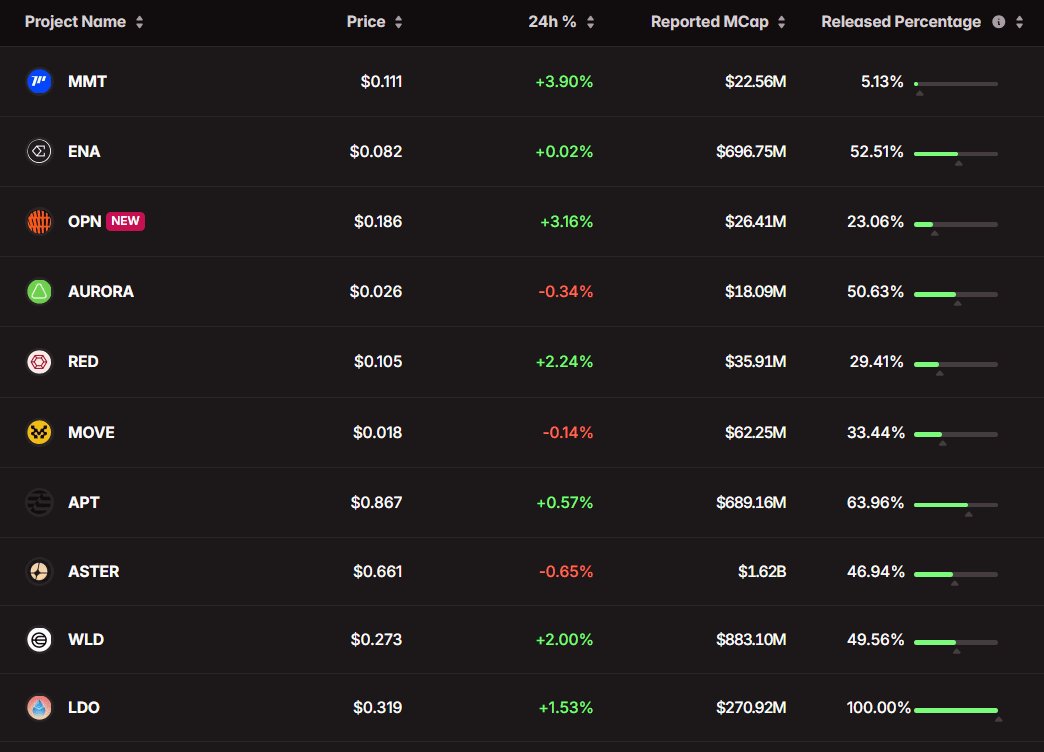Sort by Price column arrows
Image resolution: width=1044 pixels, height=752 pixels.
tap(399, 22)
